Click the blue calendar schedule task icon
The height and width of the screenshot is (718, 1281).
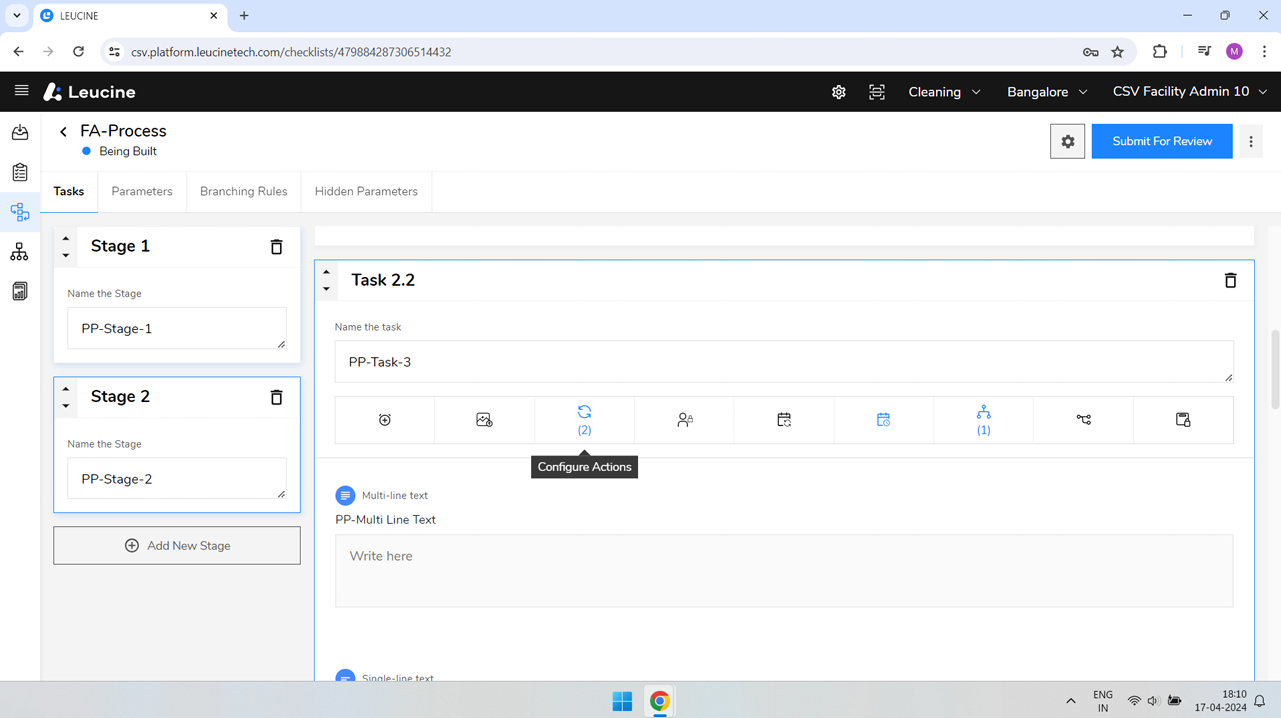[x=883, y=420]
